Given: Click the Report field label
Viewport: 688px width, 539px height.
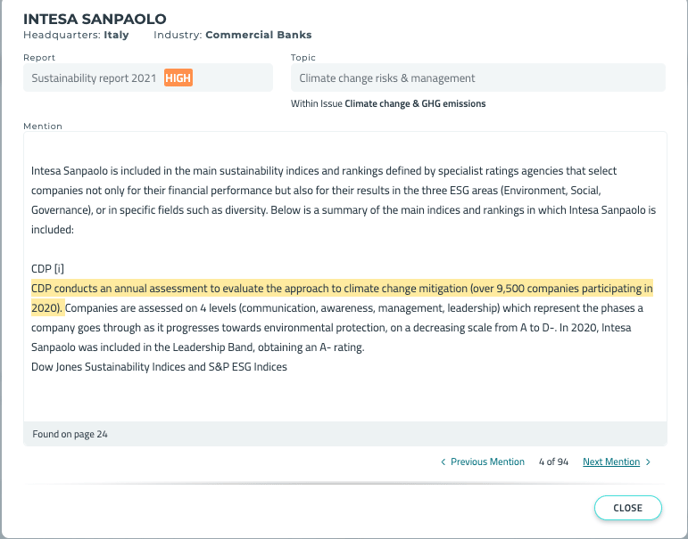Looking at the screenshot, I should (x=39, y=57).
